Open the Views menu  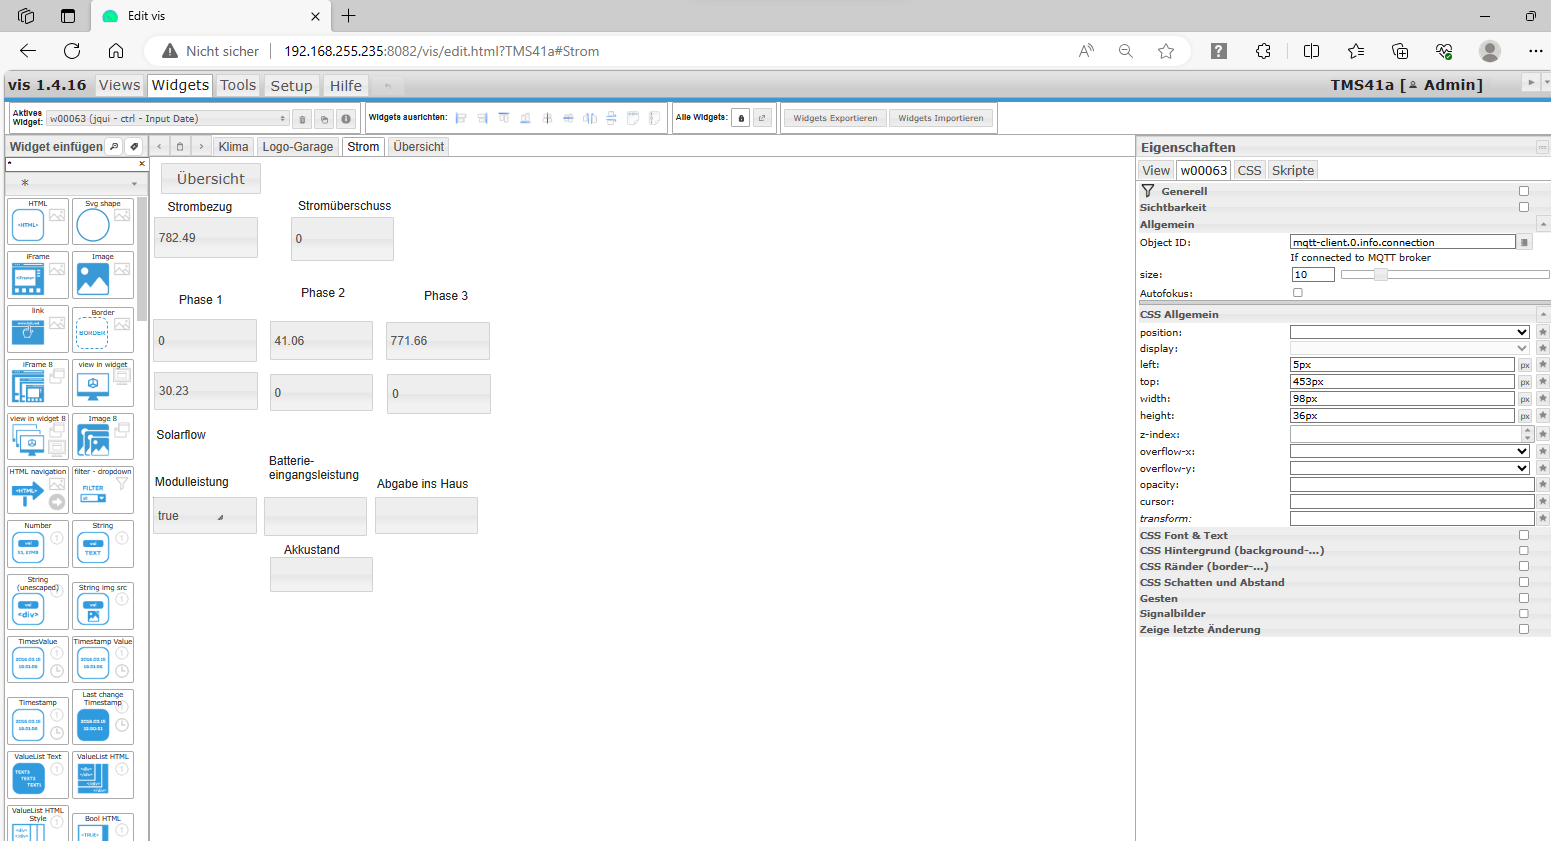[119, 85]
